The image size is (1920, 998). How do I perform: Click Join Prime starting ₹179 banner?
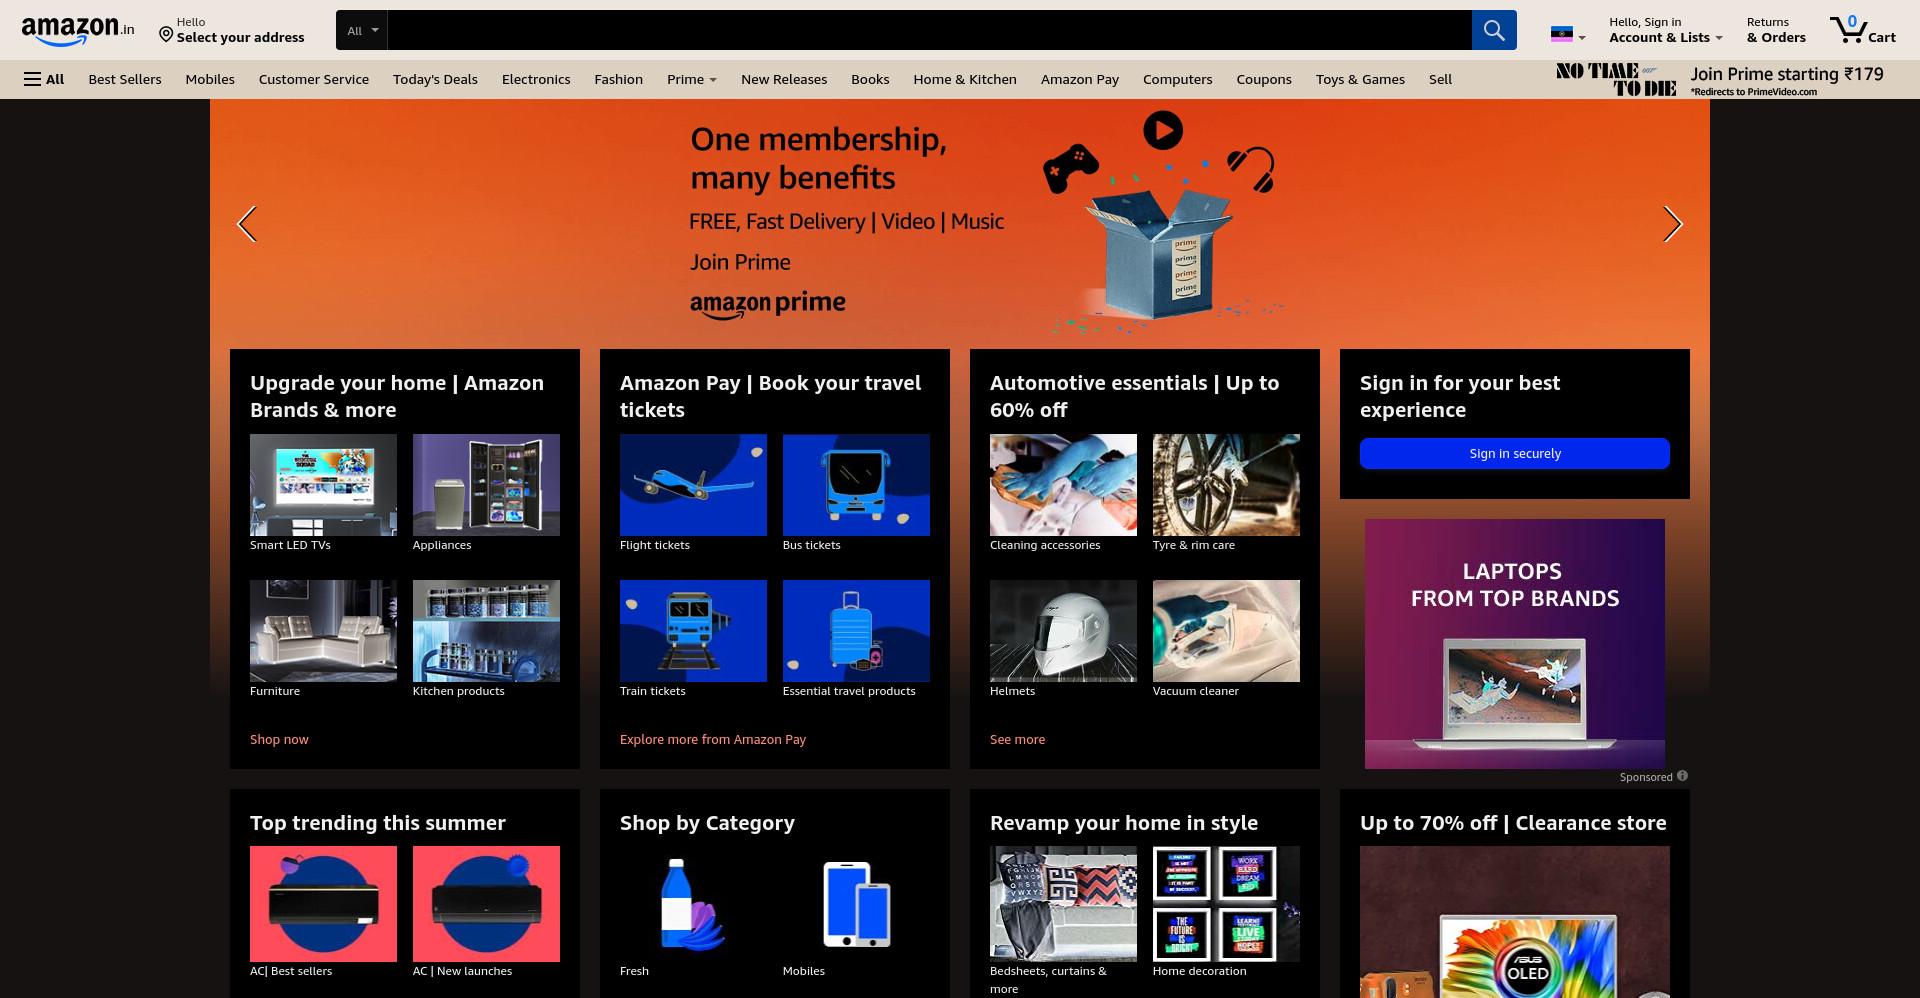tap(1720, 79)
